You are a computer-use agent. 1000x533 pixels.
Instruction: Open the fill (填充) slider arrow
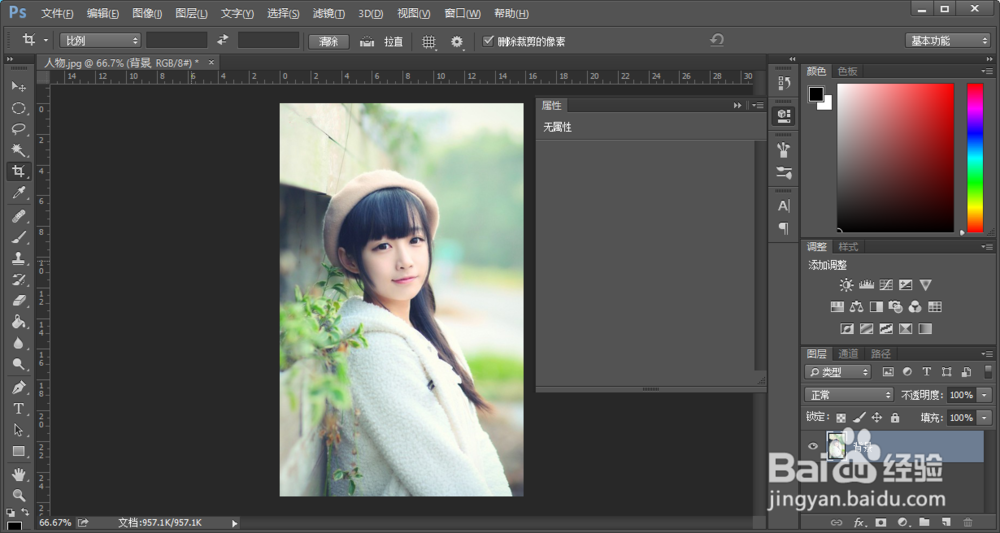pyautogui.click(x=985, y=418)
